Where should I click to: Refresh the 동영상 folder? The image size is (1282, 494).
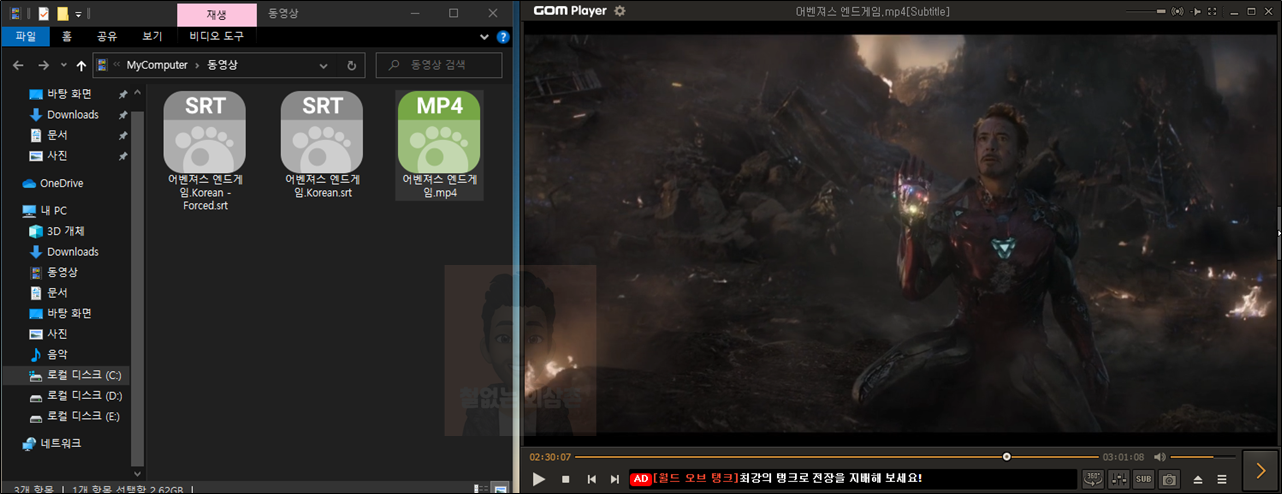[351, 65]
